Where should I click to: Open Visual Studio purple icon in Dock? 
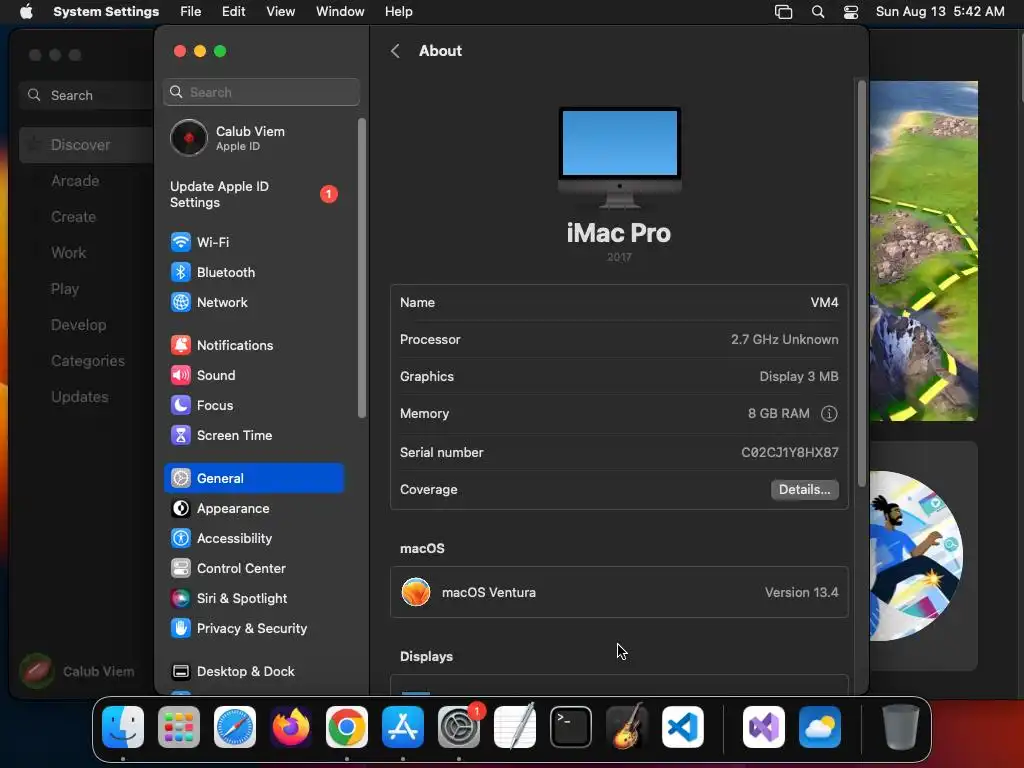coord(764,727)
